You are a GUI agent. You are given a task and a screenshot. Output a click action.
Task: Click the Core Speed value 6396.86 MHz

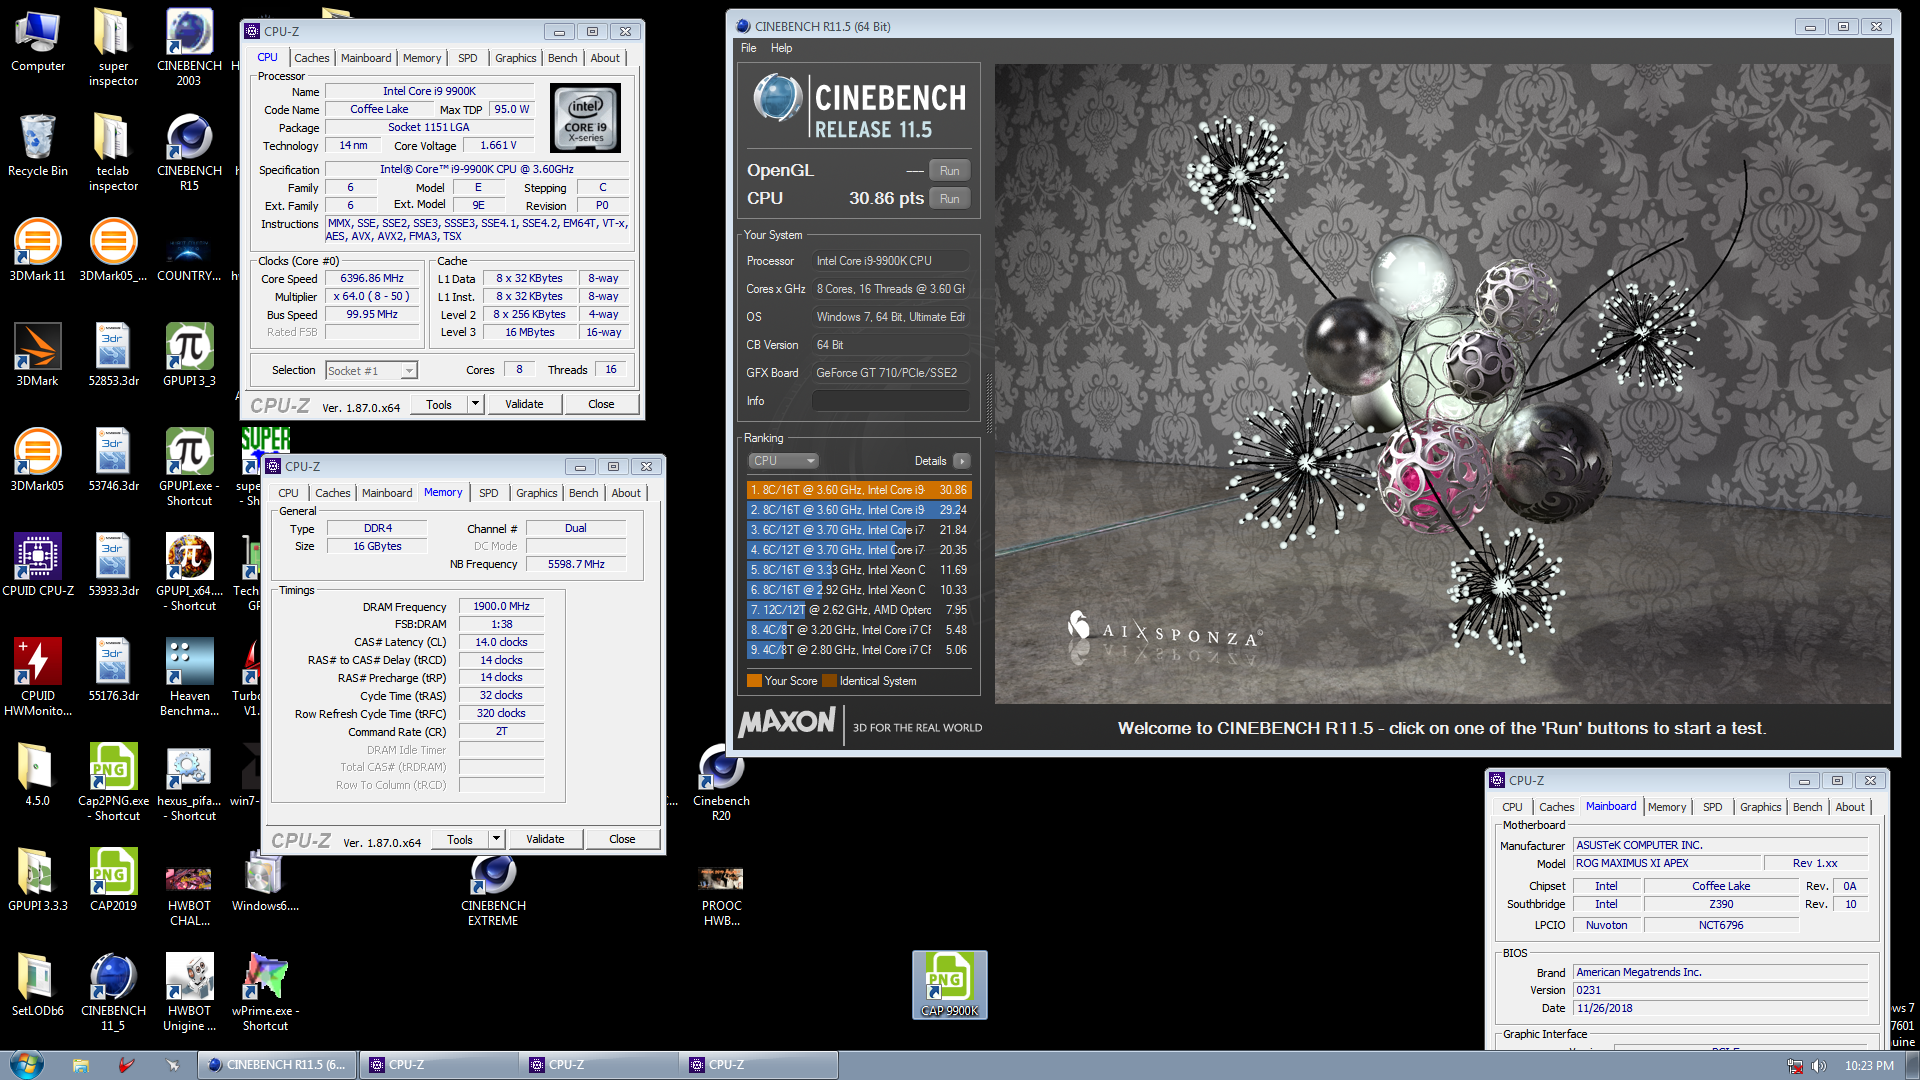pyautogui.click(x=372, y=279)
